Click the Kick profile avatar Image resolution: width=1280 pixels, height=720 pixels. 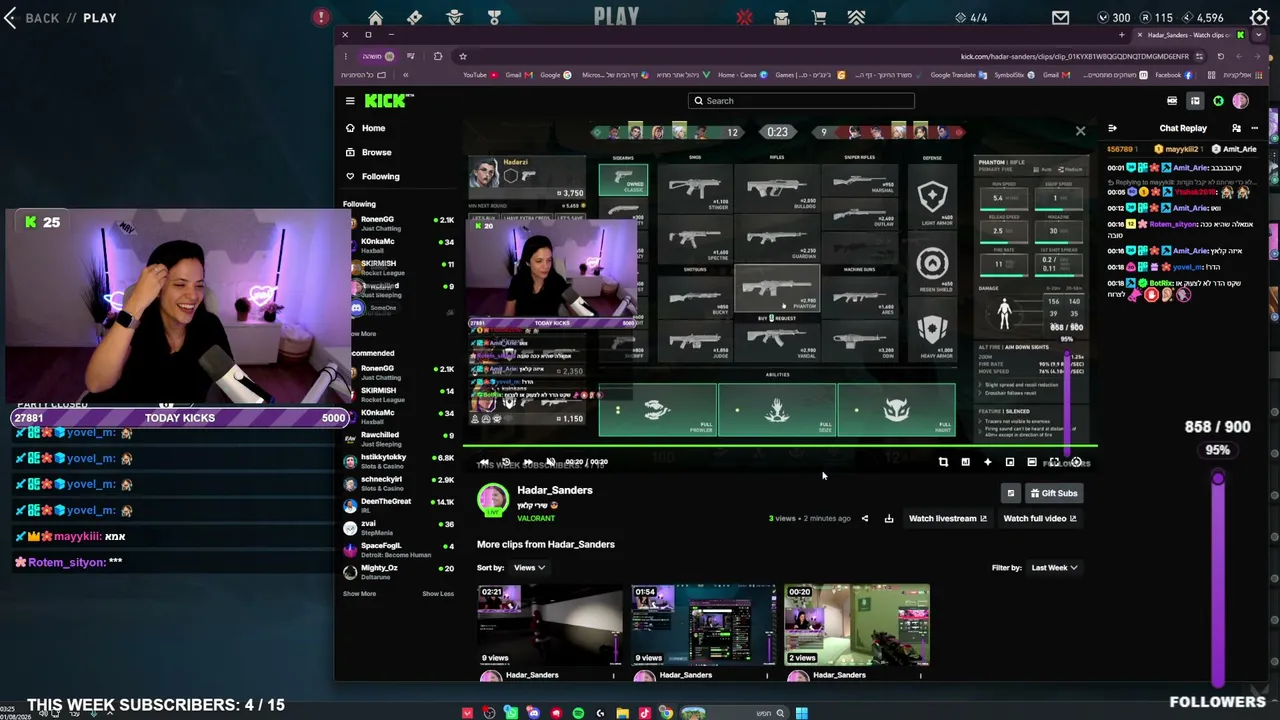pyautogui.click(x=1241, y=101)
